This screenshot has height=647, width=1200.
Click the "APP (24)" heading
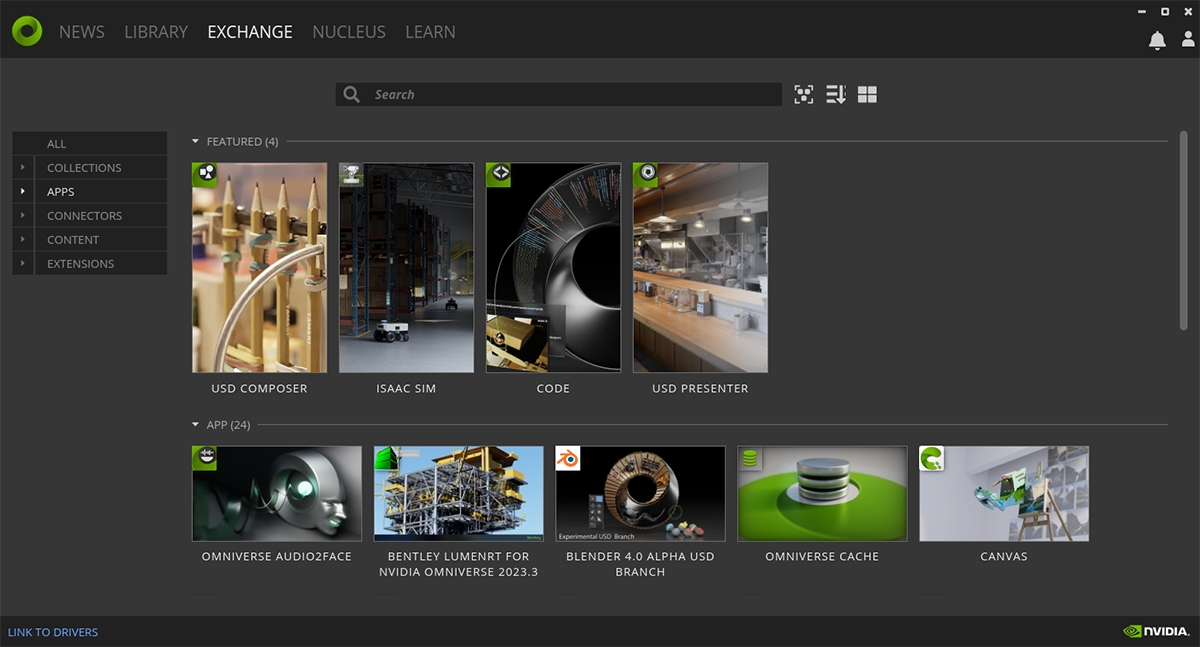coord(229,425)
